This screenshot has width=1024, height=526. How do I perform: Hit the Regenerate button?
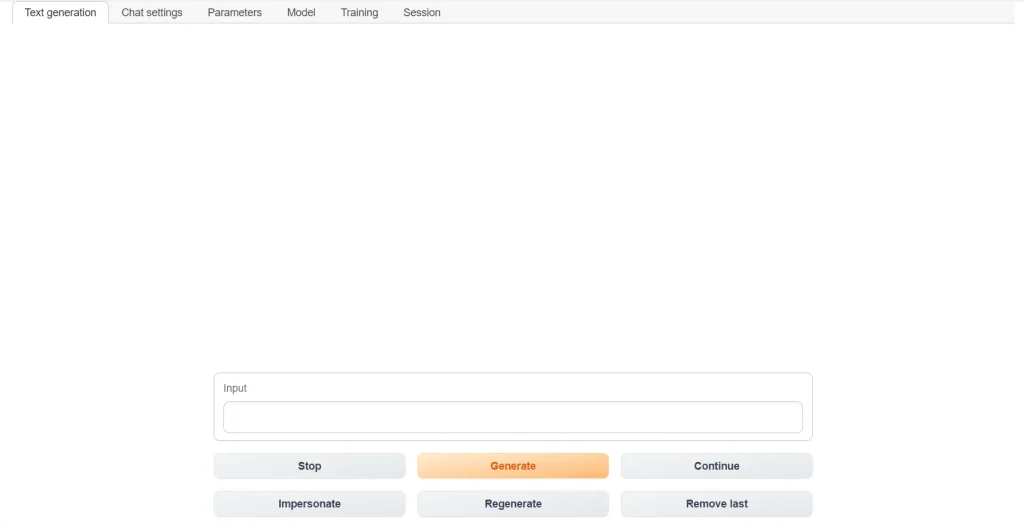point(512,504)
